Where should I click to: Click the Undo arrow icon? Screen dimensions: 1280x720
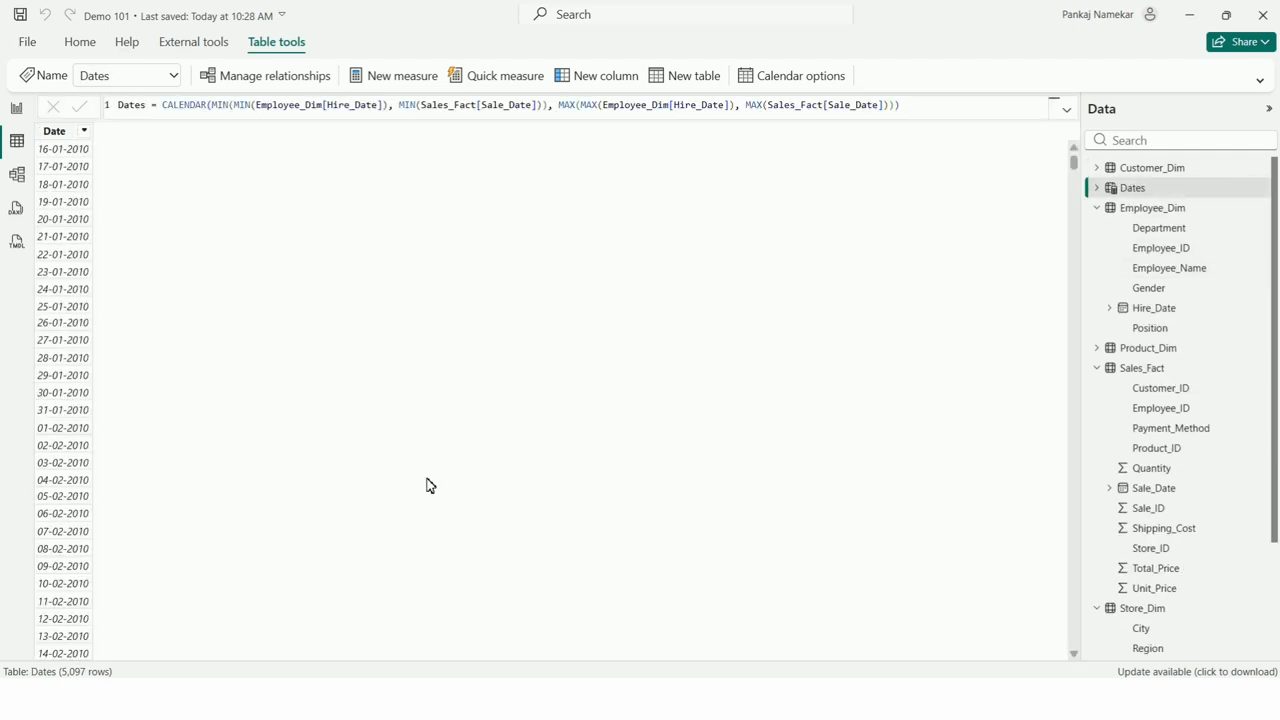(45, 15)
